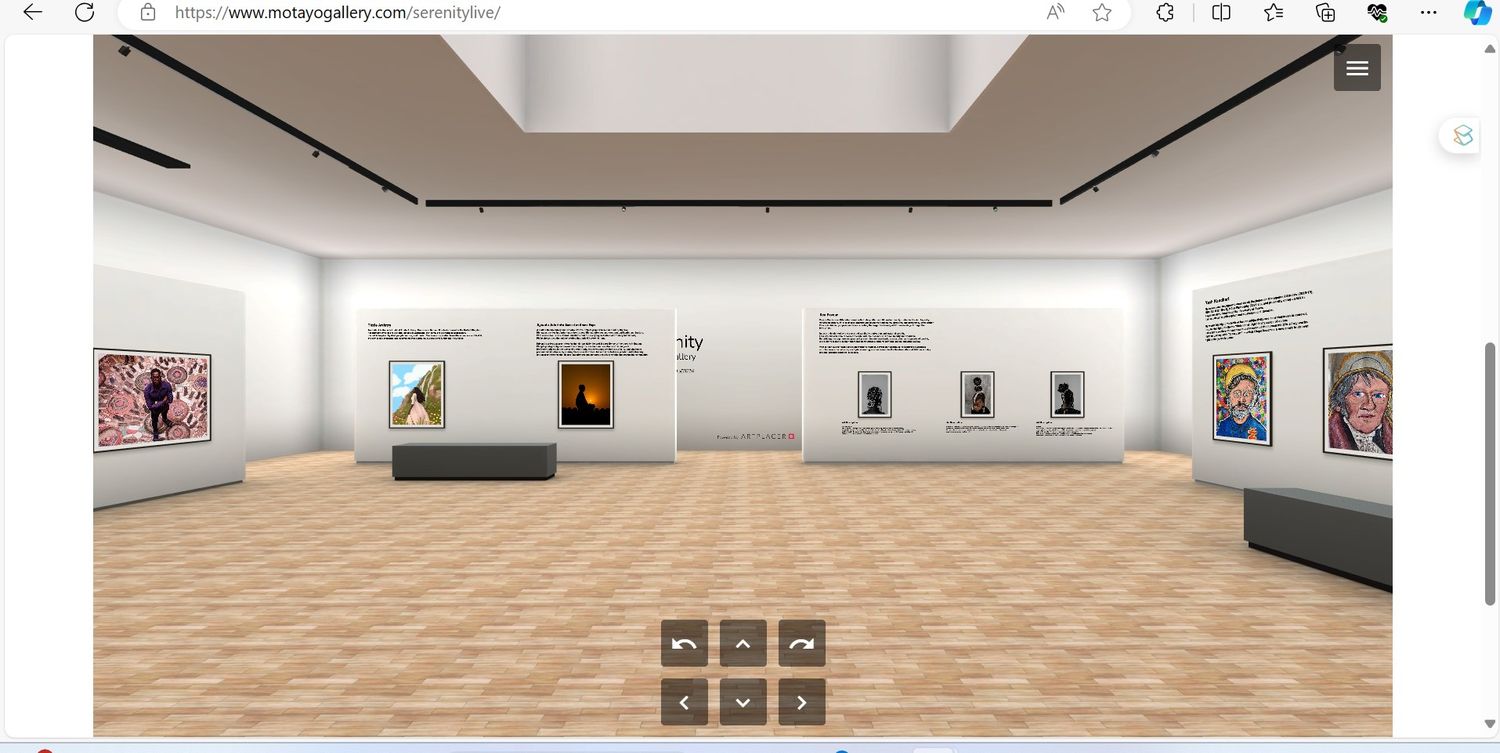View the sunset silhouette artwork
Viewport: 1500px width, 753px height.
(585, 395)
